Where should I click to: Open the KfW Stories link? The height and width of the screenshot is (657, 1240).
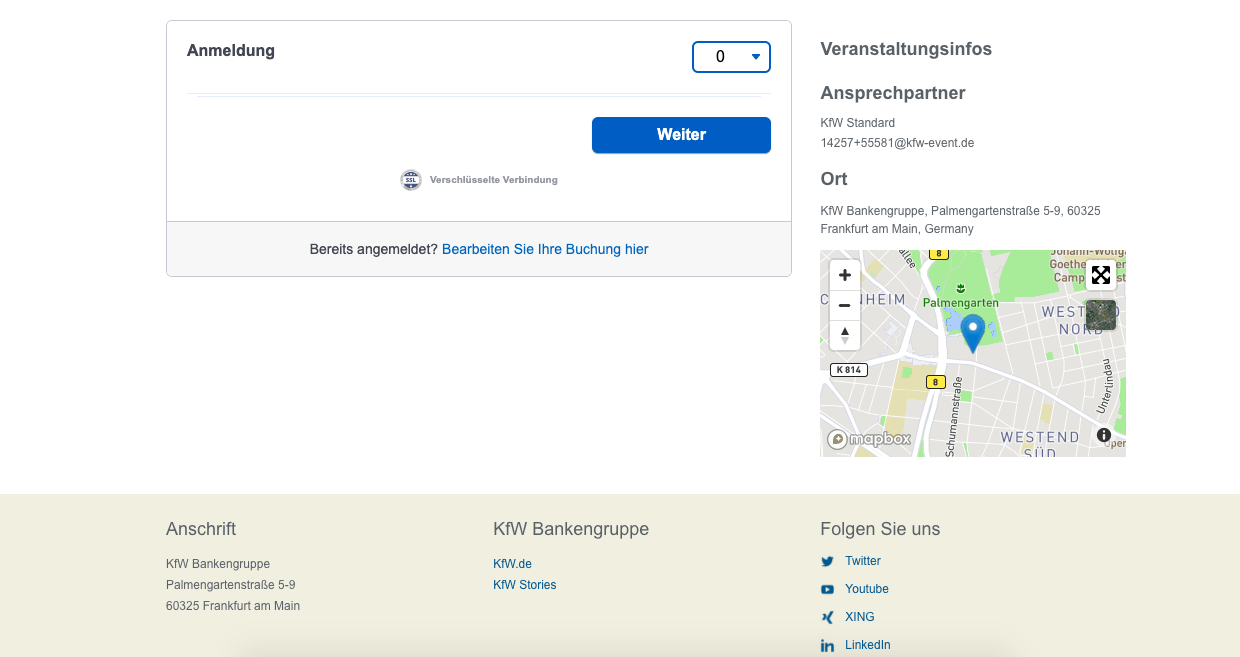[524, 585]
